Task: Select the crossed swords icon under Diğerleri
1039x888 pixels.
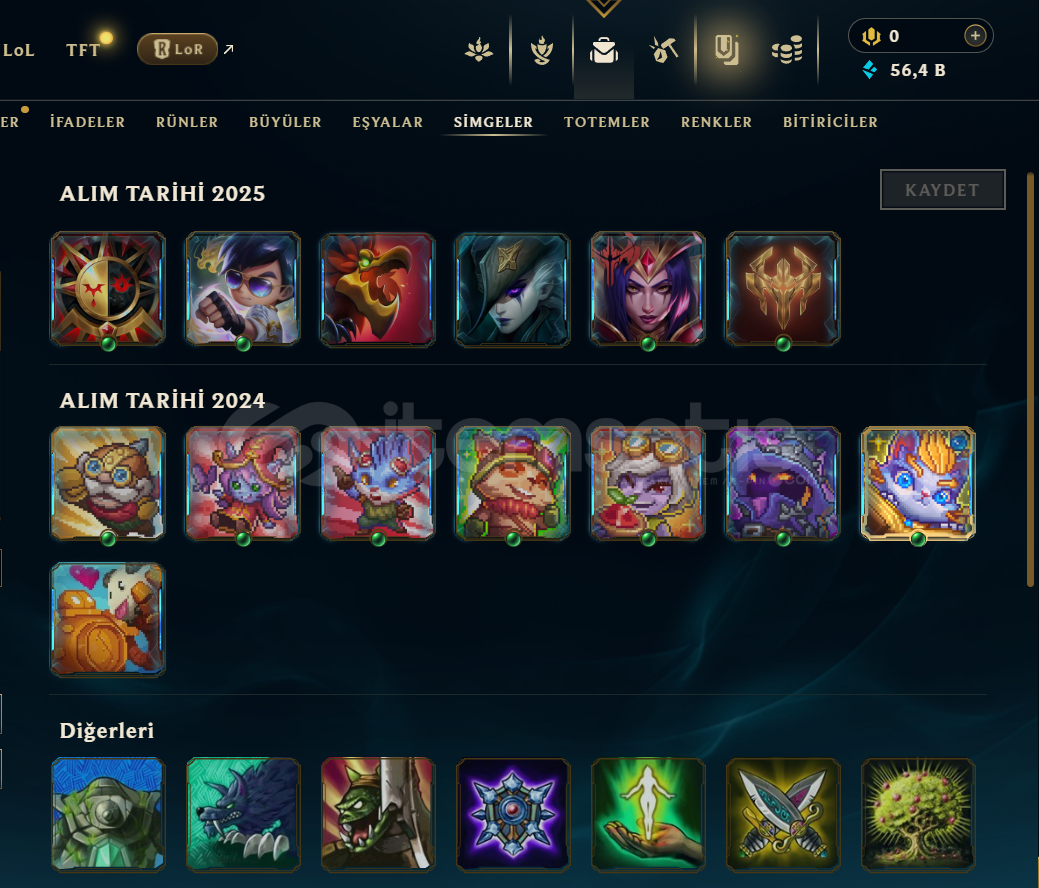Action: 783,814
